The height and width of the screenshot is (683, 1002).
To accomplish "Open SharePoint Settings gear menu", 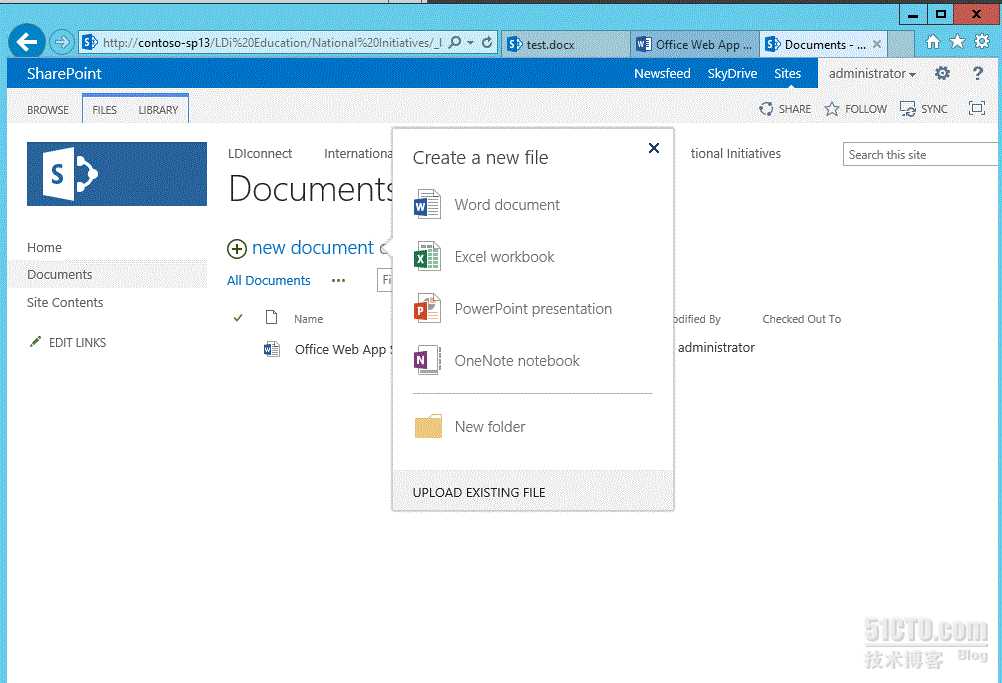I will point(943,73).
